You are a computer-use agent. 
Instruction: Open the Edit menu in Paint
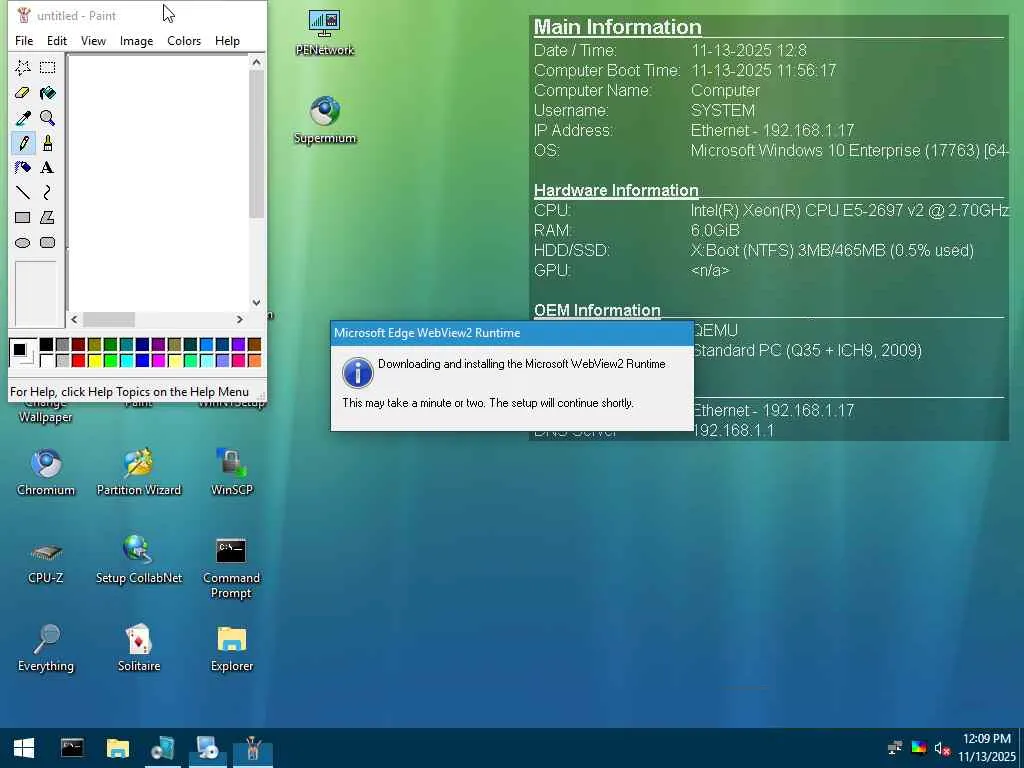[57, 40]
